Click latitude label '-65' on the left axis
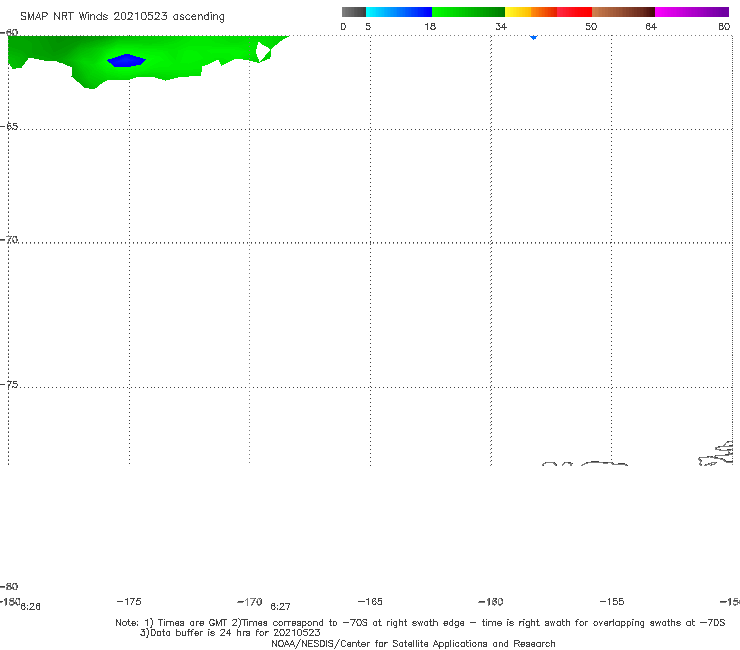The image size is (740, 650). [9, 127]
